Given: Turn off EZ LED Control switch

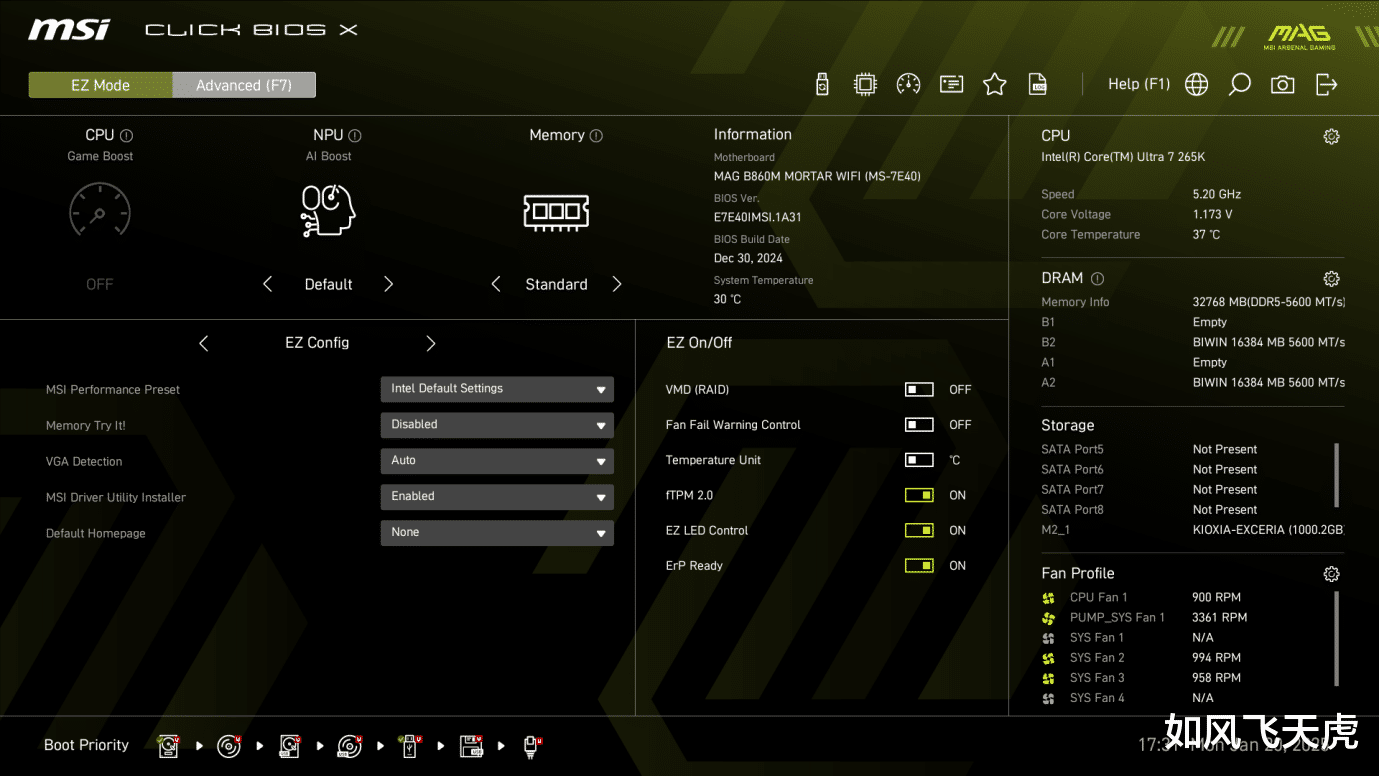Looking at the screenshot, I should click(x=919, y=530).
